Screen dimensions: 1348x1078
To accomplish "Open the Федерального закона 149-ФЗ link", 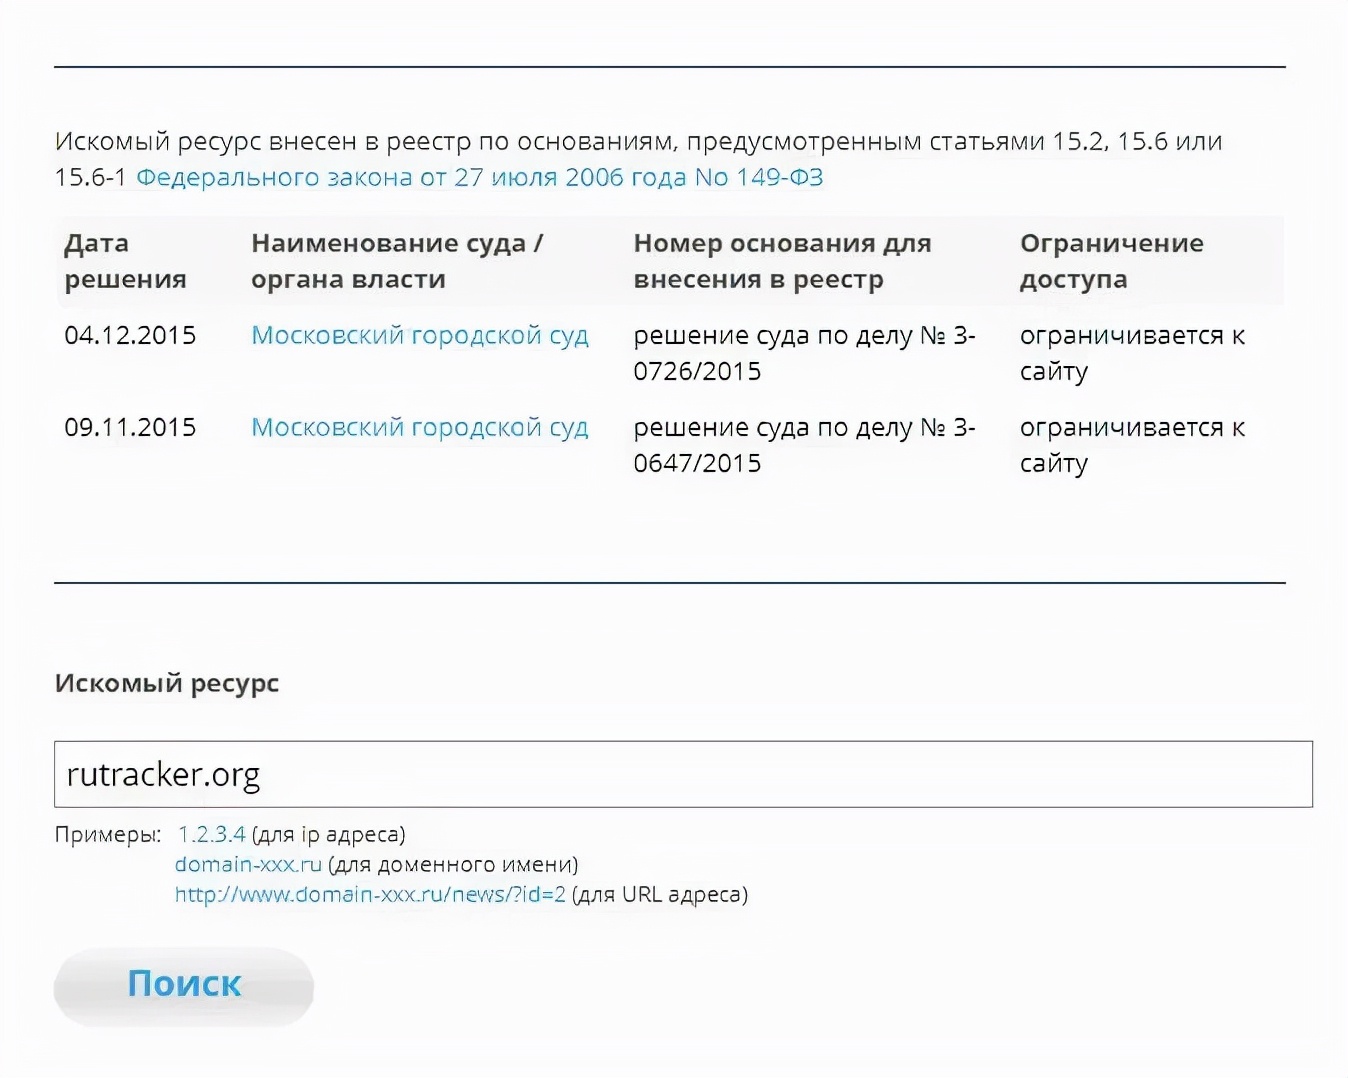I will point(479,177).
